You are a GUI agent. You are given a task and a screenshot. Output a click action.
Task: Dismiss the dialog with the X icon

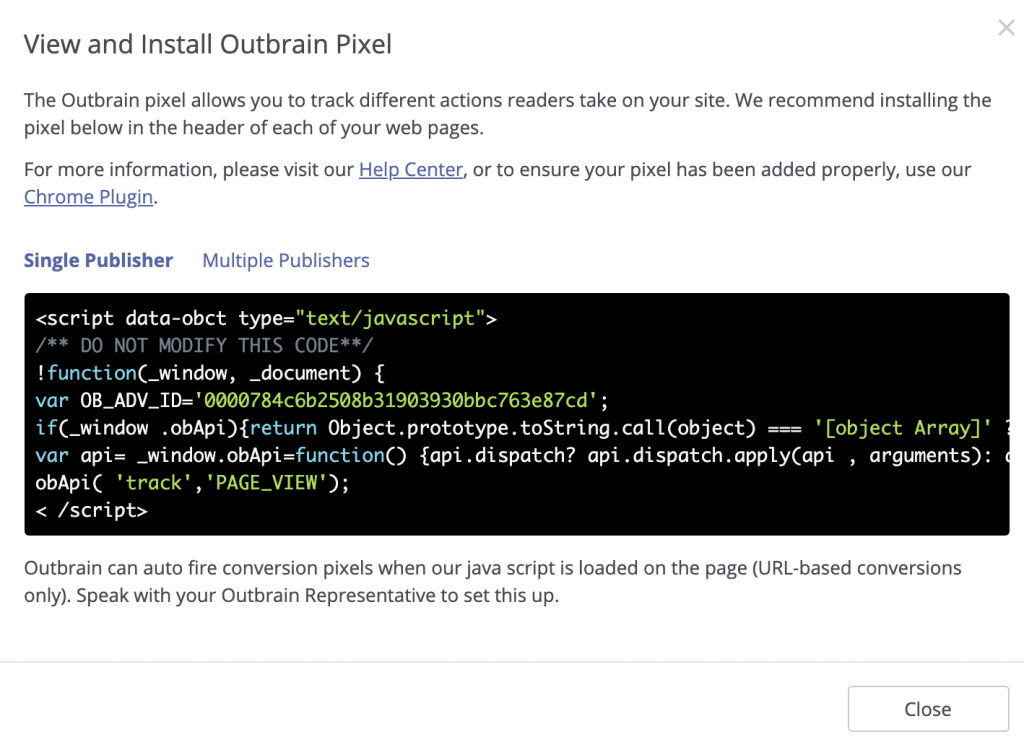(1006, 28)
